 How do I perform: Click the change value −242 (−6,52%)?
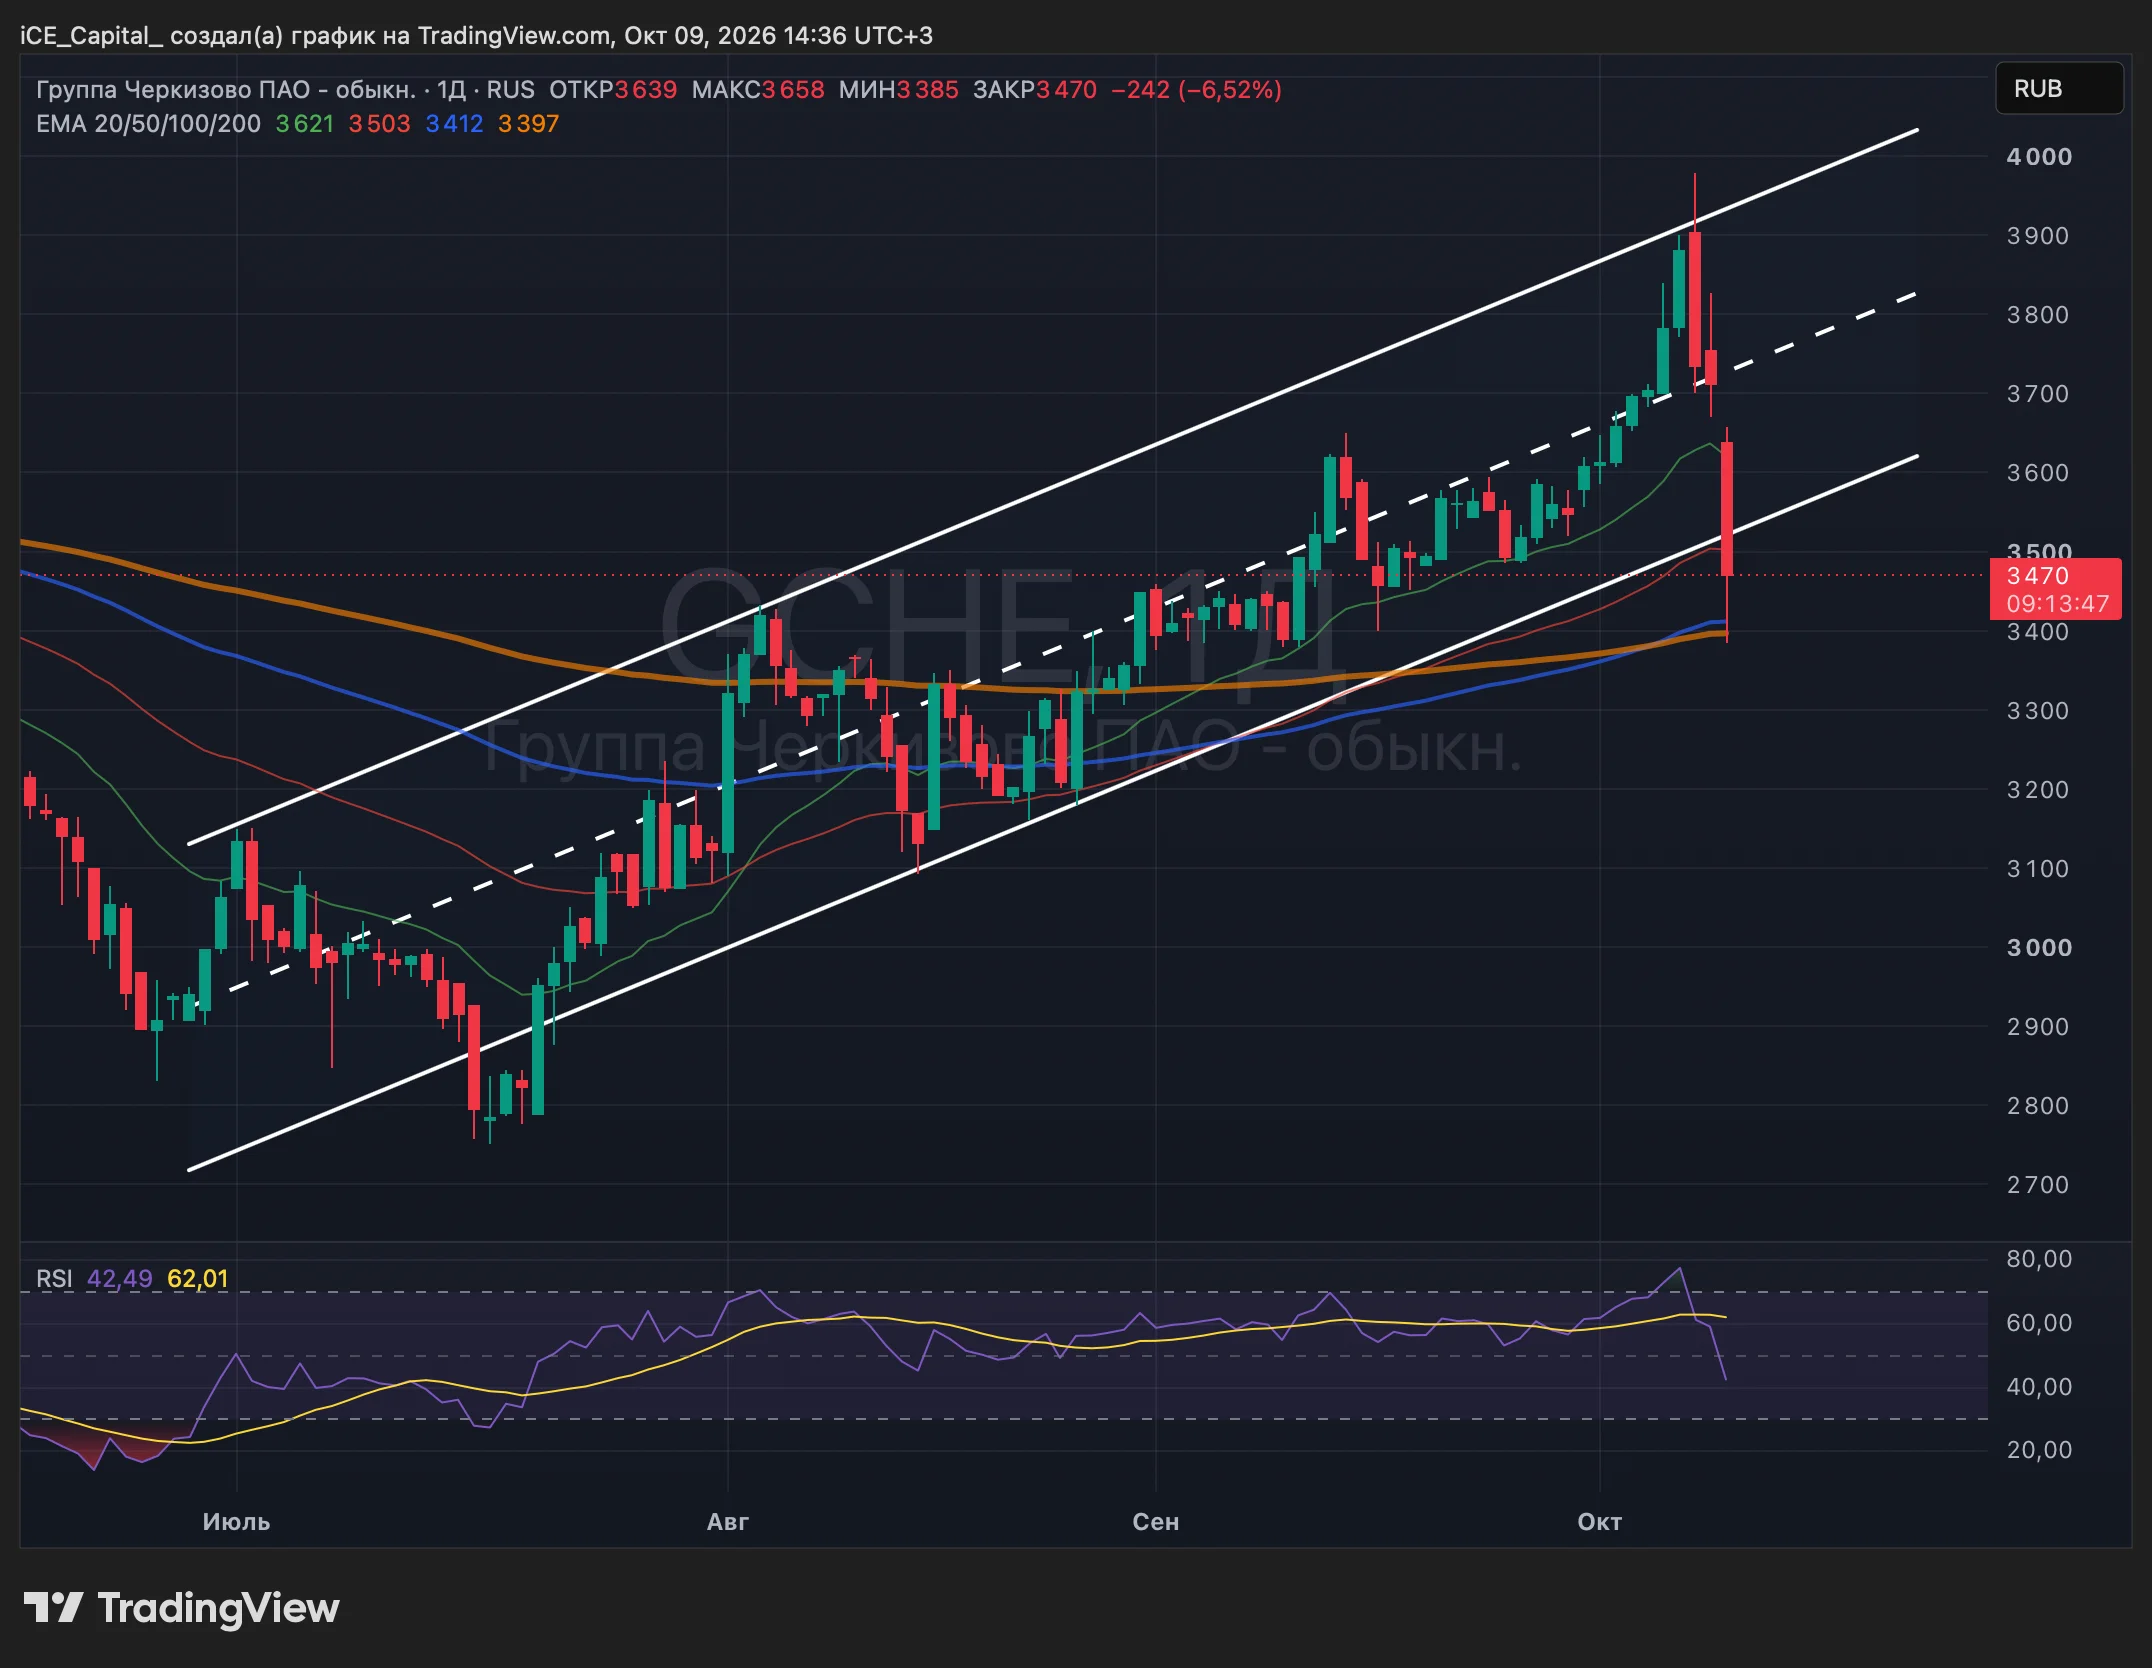pyautogui.click(x=1196, y=90)
